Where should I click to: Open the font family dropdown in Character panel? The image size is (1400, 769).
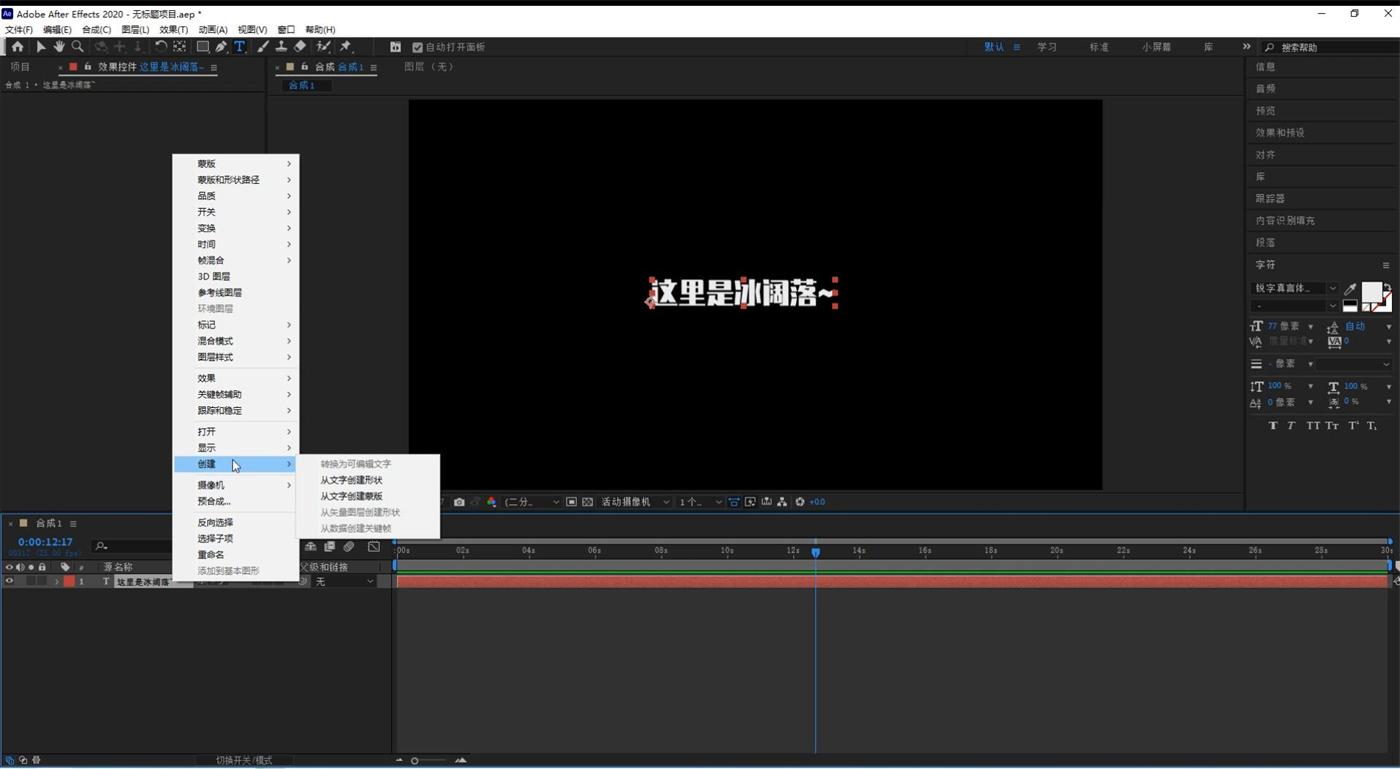tap(1330, 288)
